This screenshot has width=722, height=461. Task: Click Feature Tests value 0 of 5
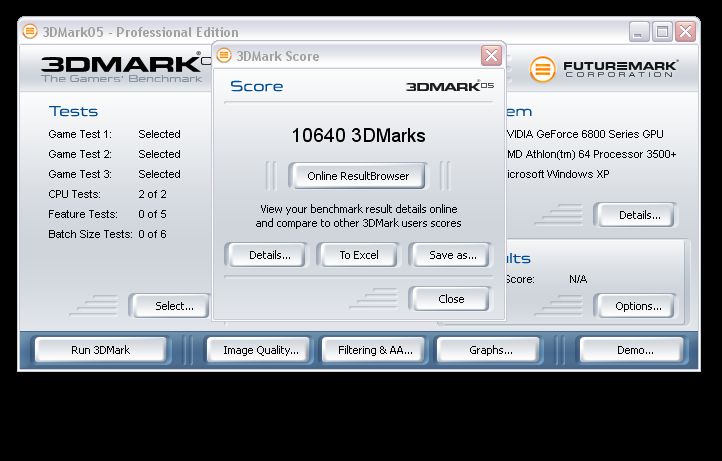click(x=152, y=214)
